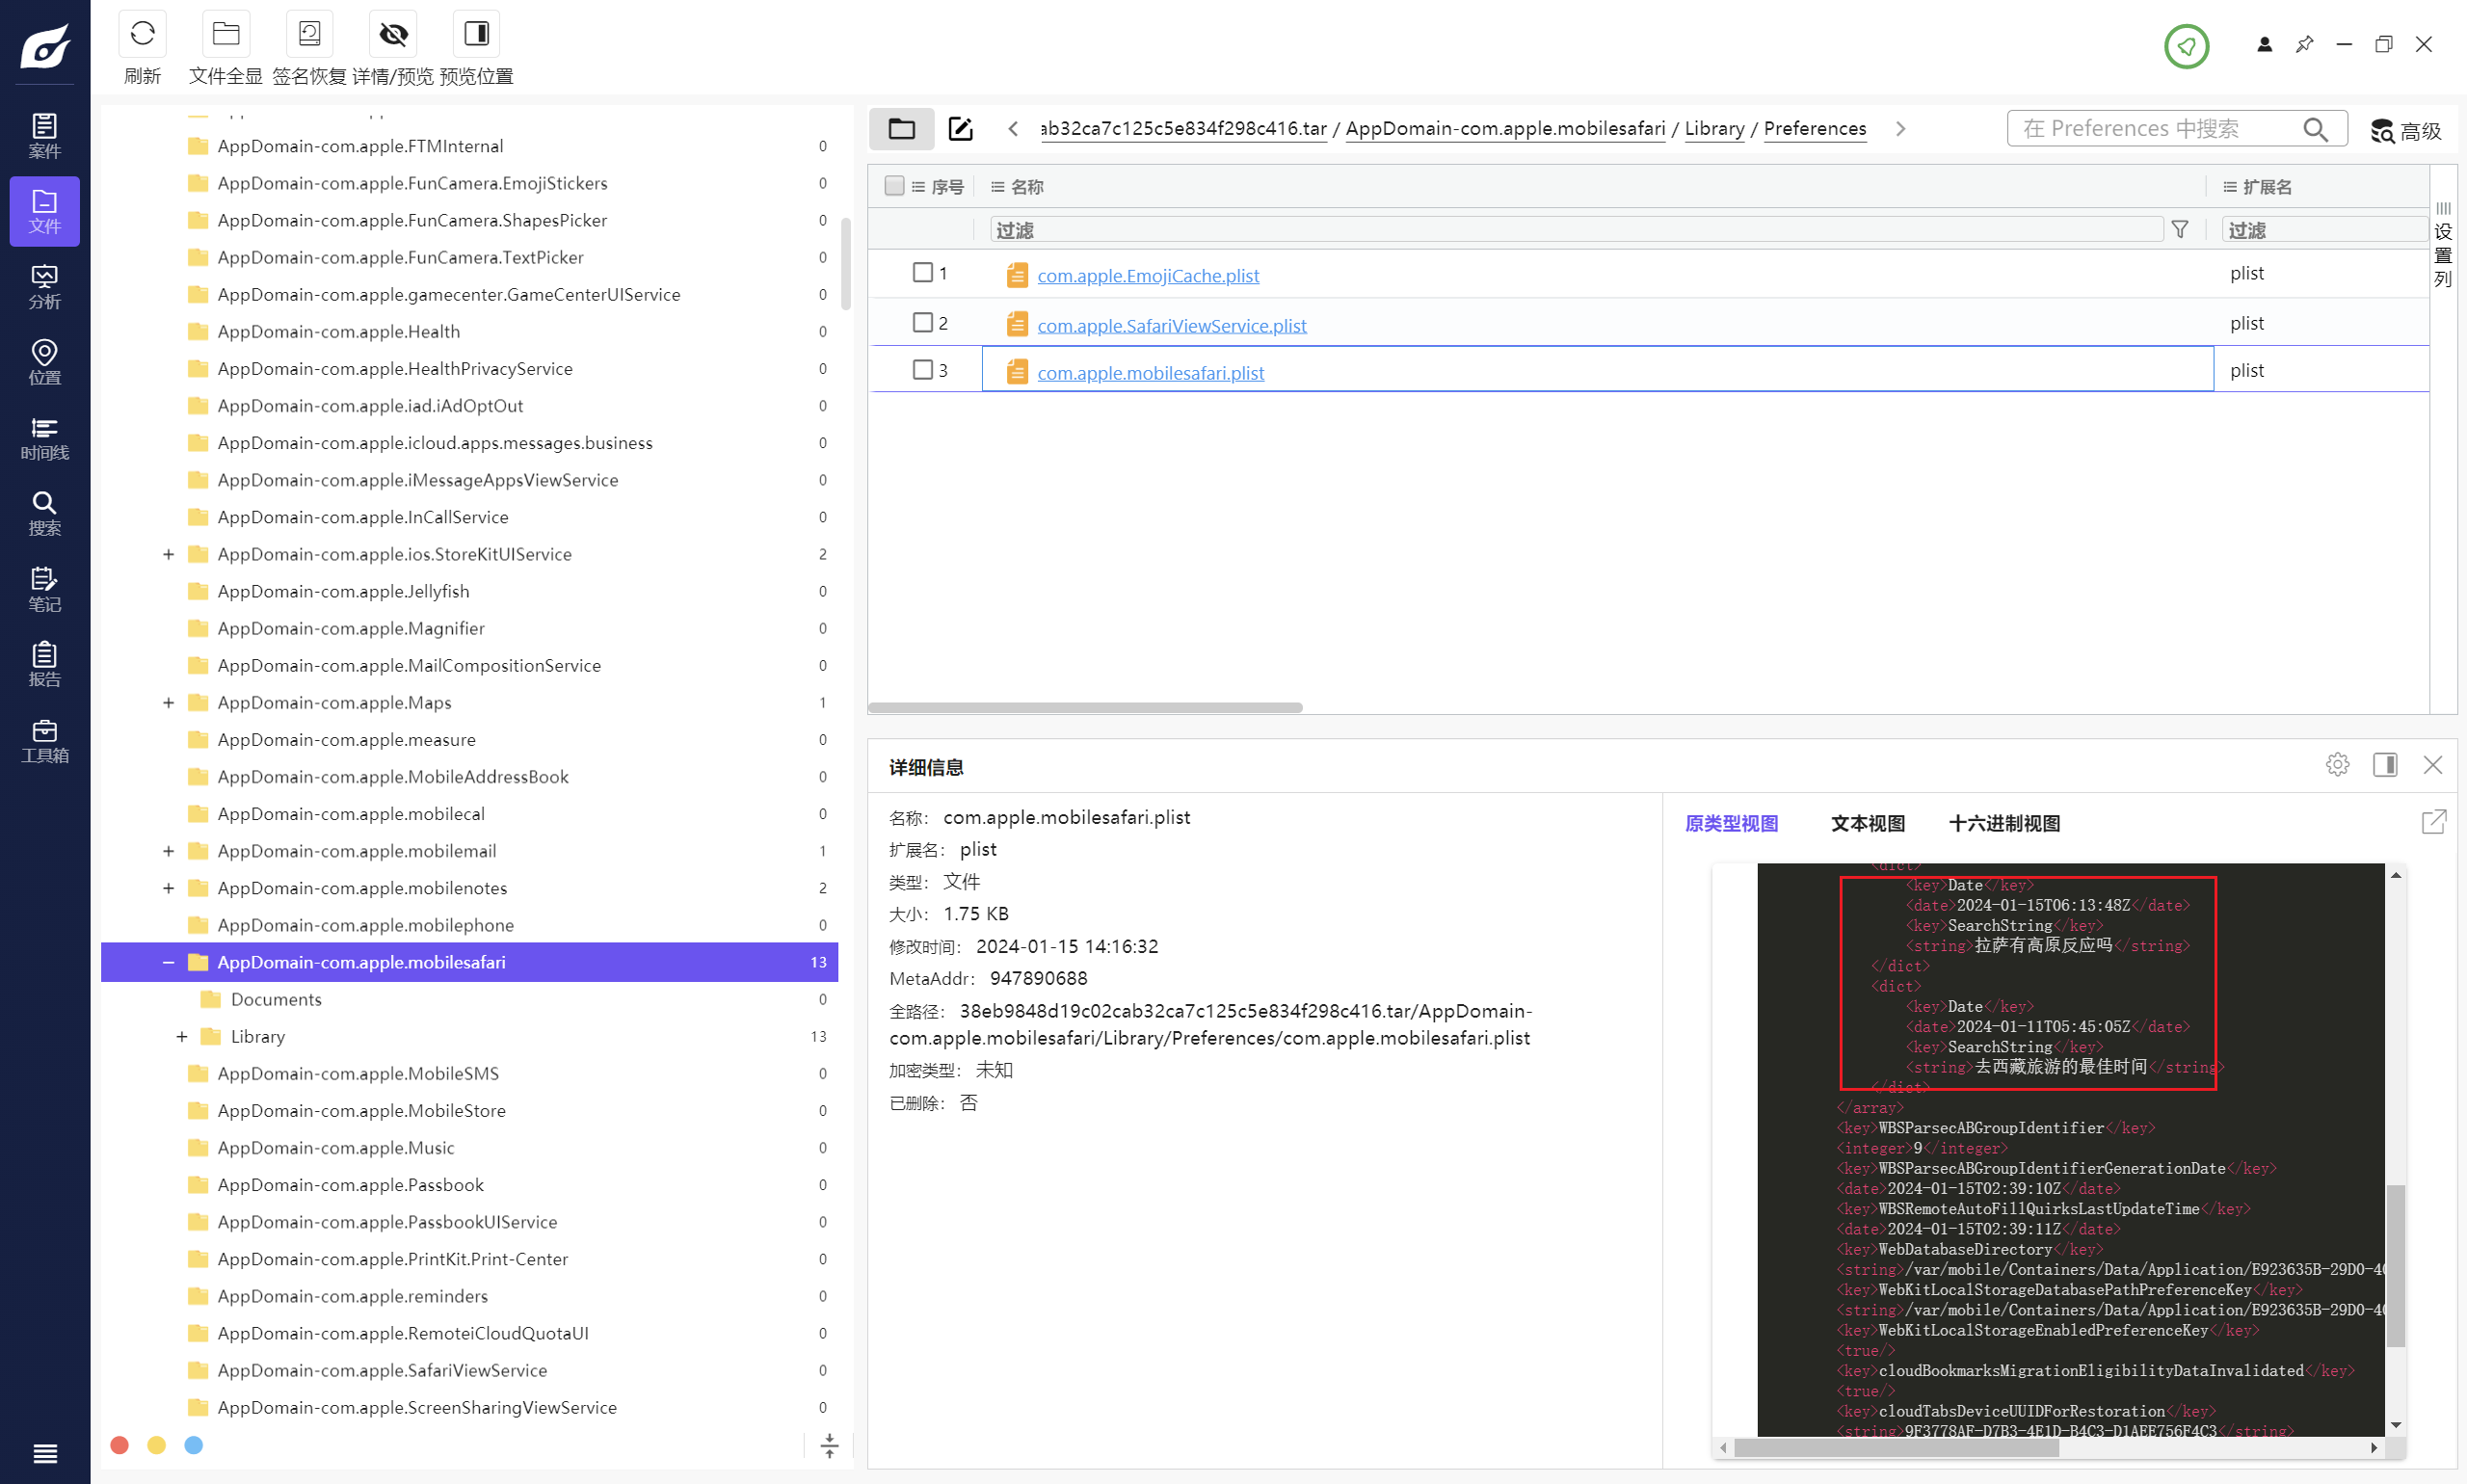
Task: Click Preferences in the breadcrumb path
Action: [x=1815, y=129]
